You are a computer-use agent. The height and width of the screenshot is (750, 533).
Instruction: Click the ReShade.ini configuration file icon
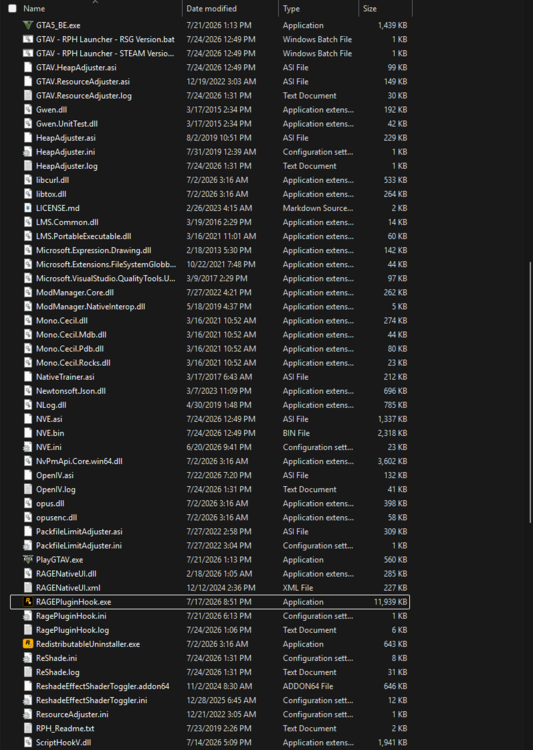[x=28, y=658]
